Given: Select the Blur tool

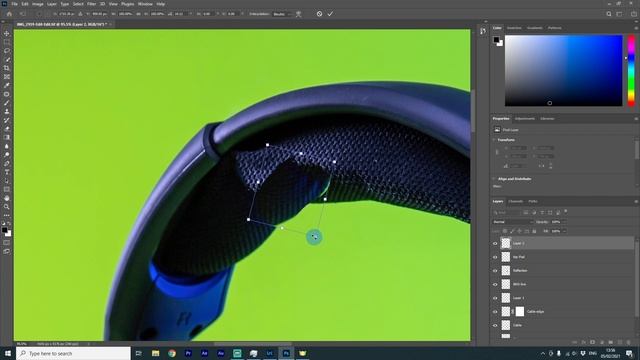Looking at the screenshot, I should [x=7, y=146].
